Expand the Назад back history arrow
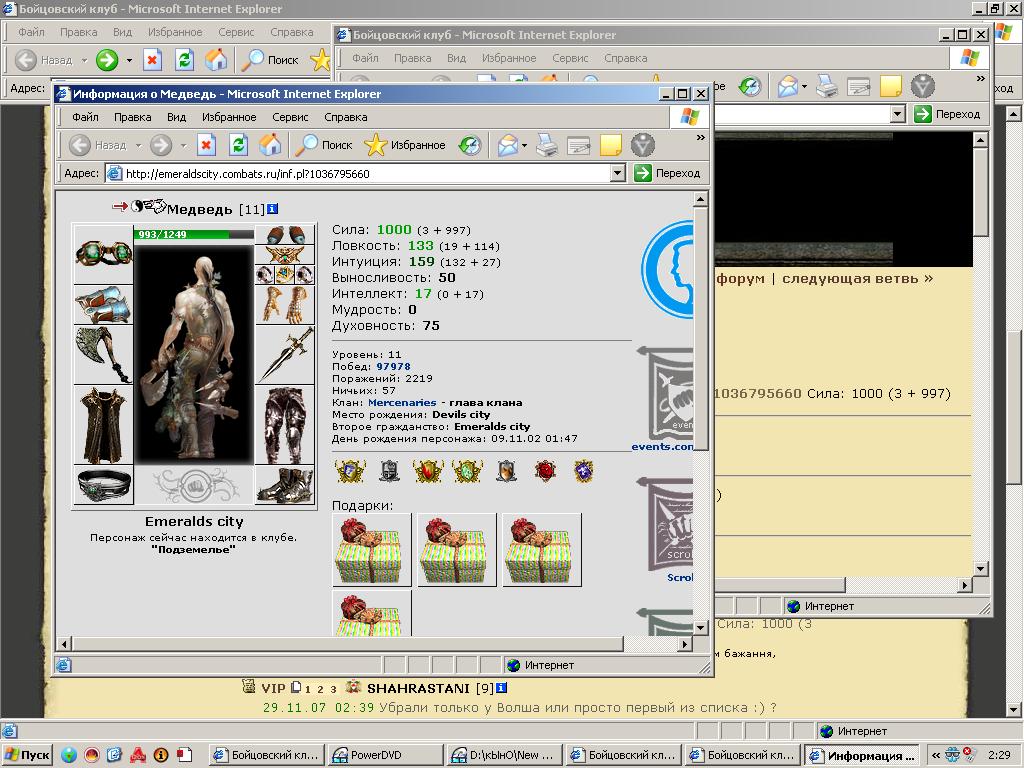The height and width of the screenshot is (768, 1024). click(x=138, y=145)
